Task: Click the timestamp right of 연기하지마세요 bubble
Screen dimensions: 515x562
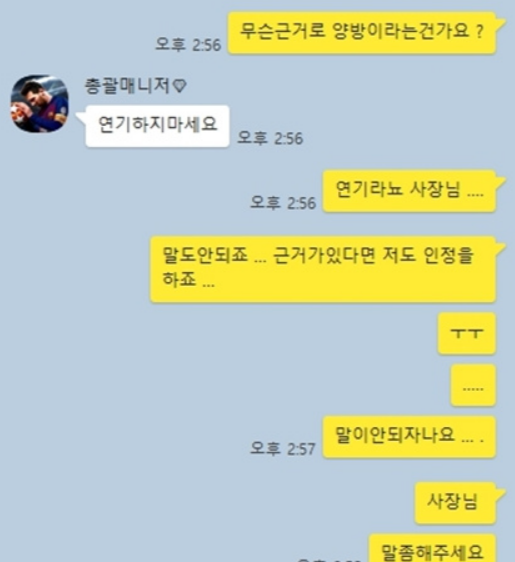Action: (x=270, y=138)
